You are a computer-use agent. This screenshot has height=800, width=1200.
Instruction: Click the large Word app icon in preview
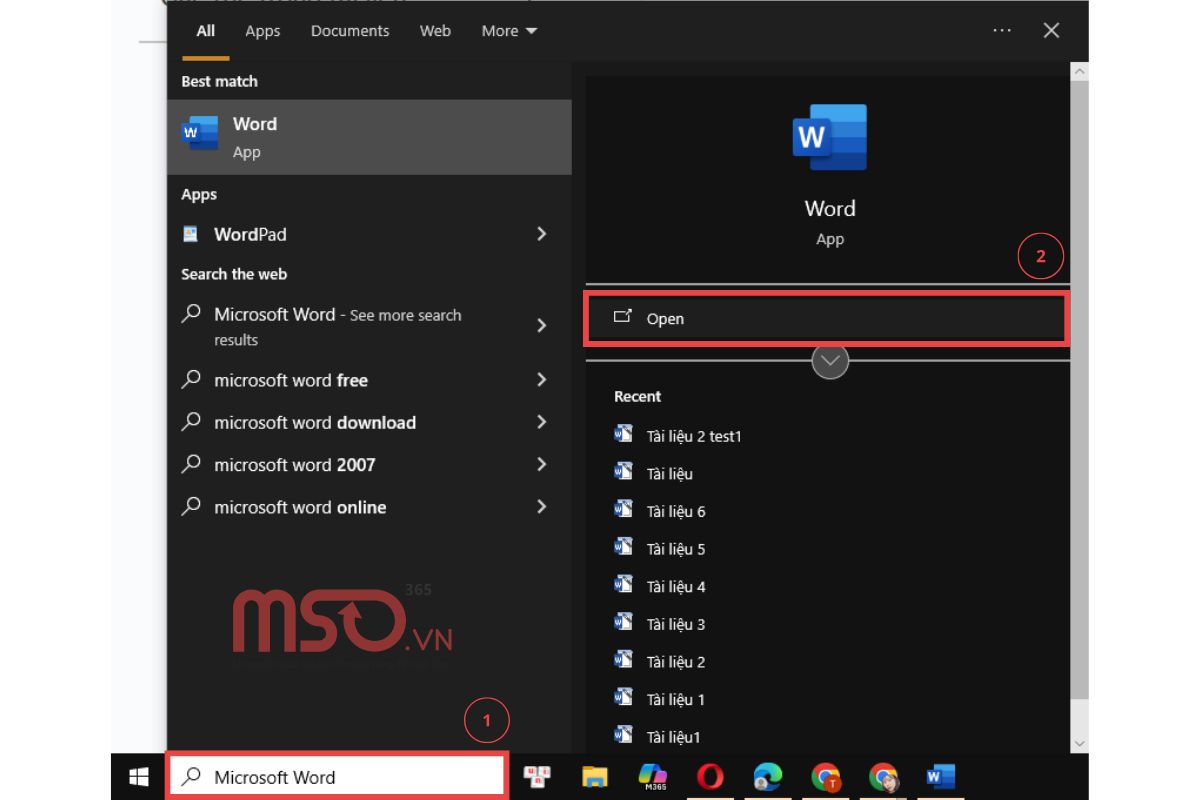(829, 137)
